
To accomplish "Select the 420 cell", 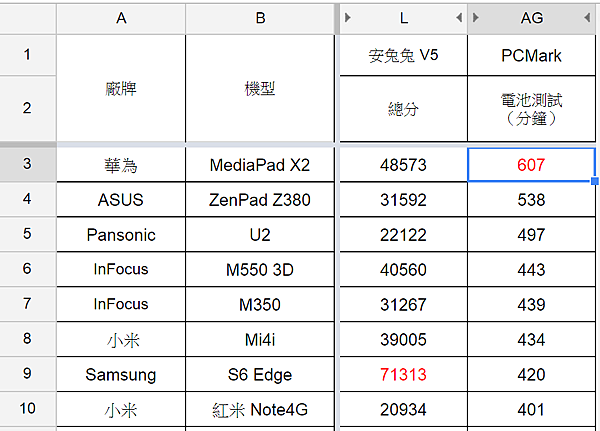I will point(532,374).
